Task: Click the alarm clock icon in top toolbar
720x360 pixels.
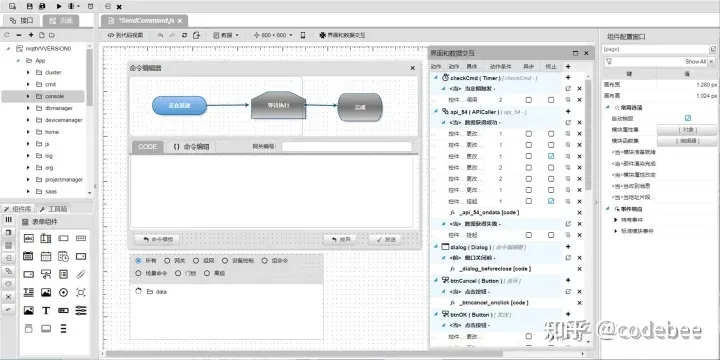Action: coord(90,6)
